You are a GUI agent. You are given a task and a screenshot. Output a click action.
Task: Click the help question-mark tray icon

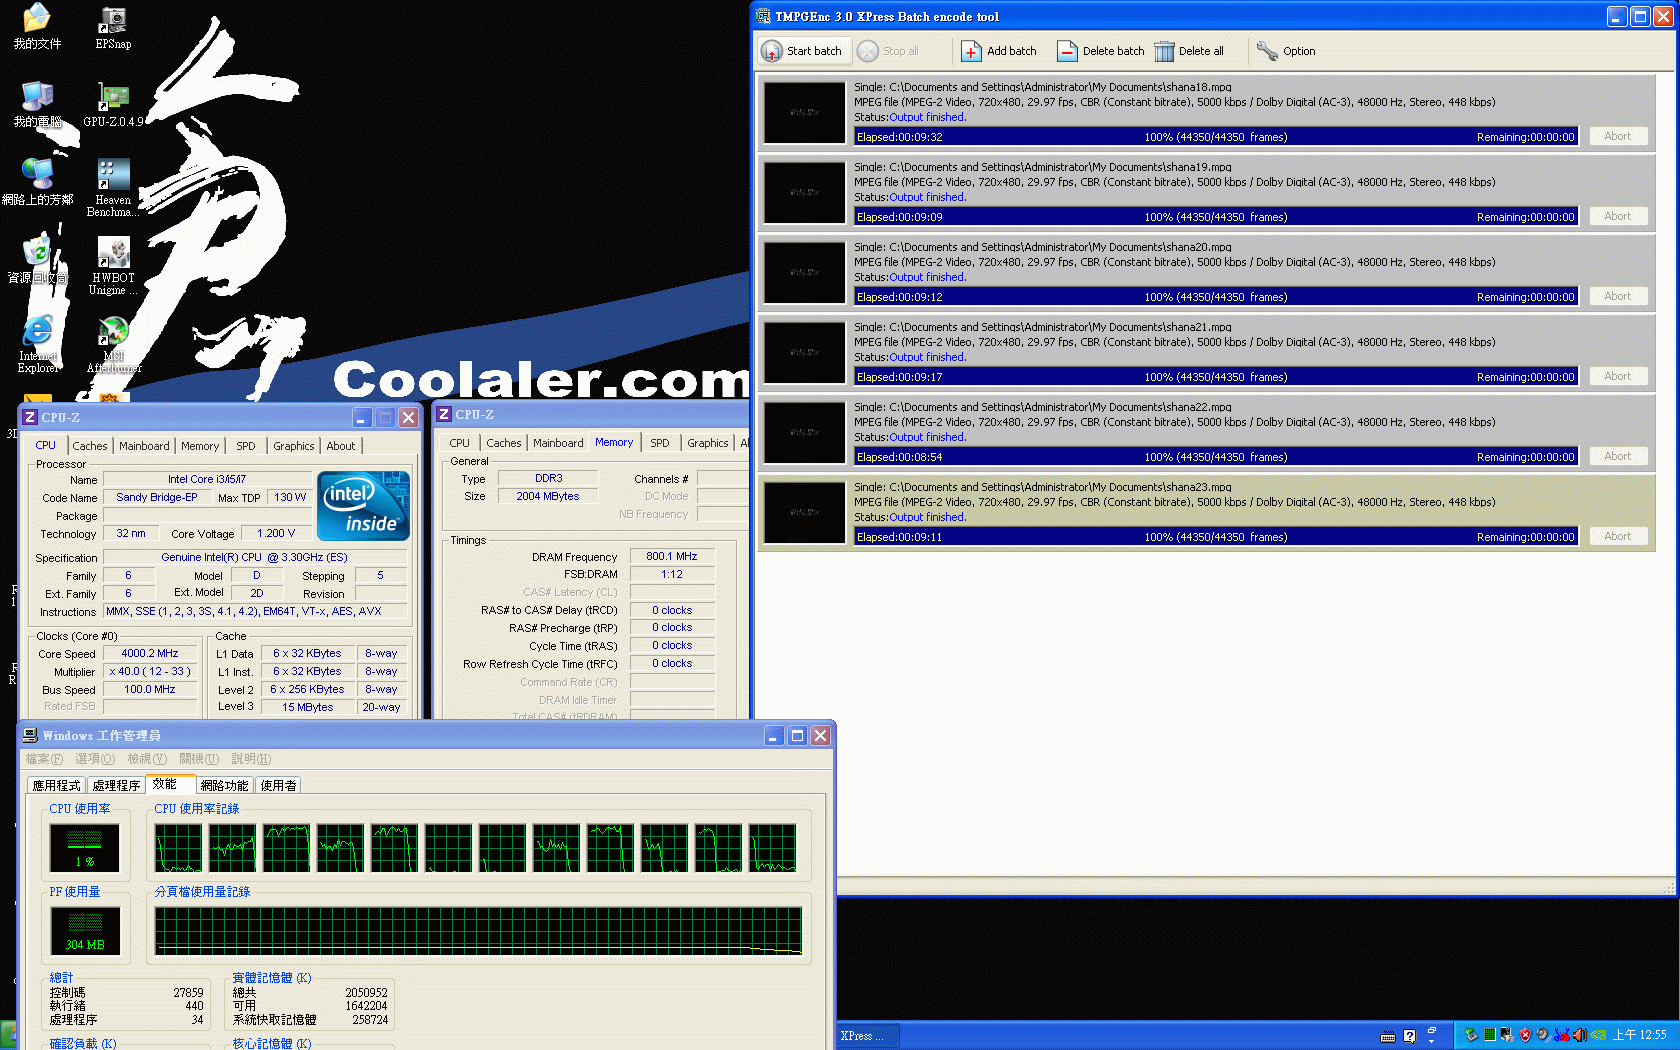point(1409,1036)
